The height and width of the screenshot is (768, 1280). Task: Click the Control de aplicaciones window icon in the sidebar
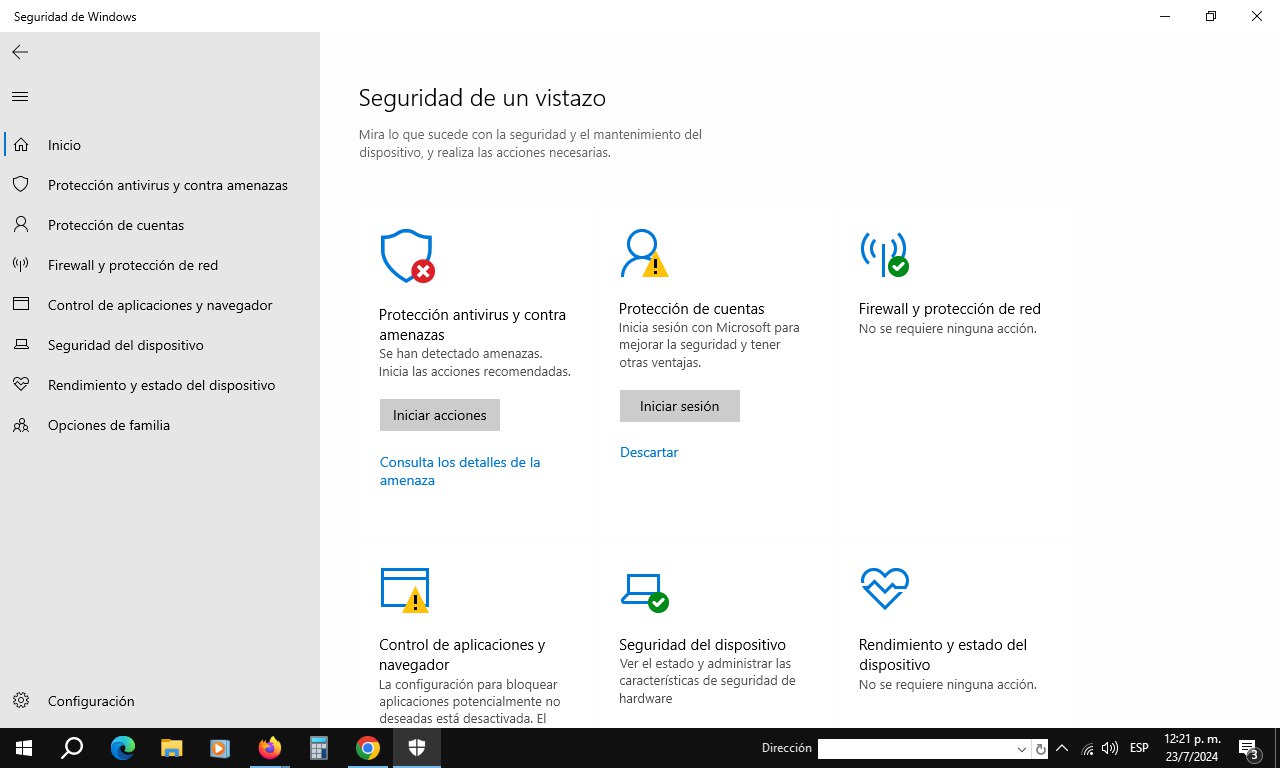point(21,305)
